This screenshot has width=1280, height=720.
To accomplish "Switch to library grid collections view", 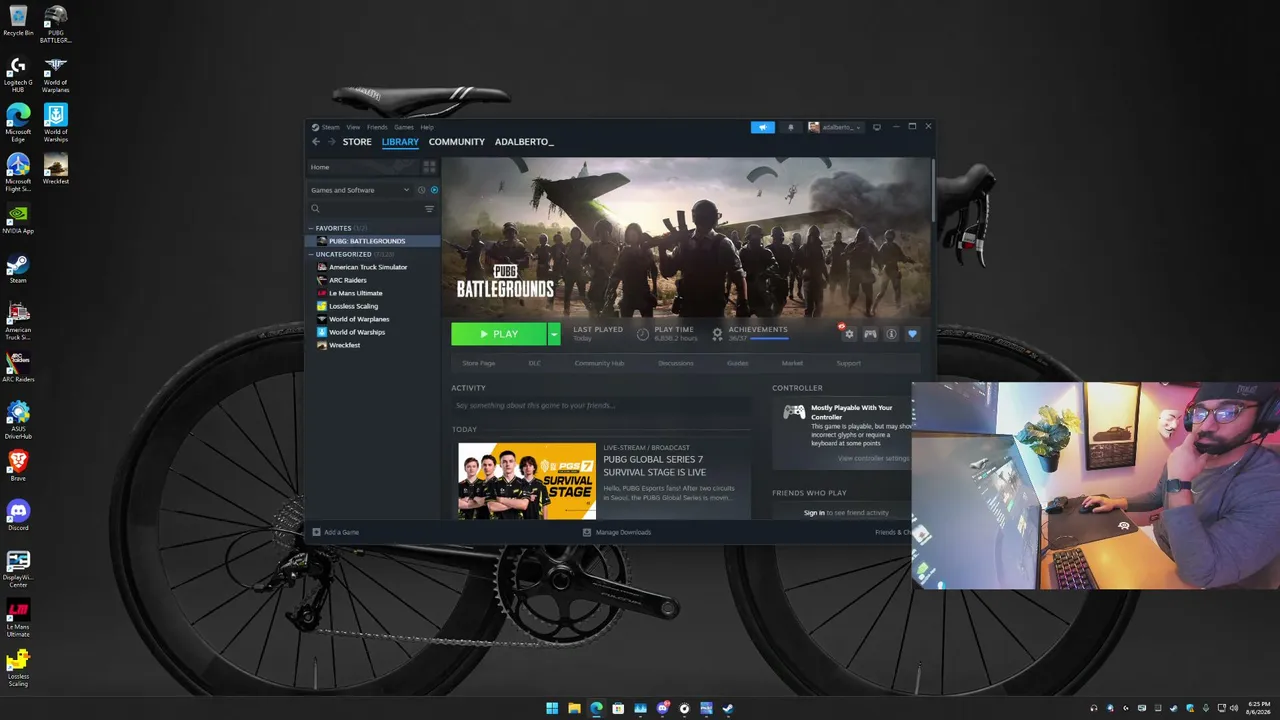I will click(430, 167).
